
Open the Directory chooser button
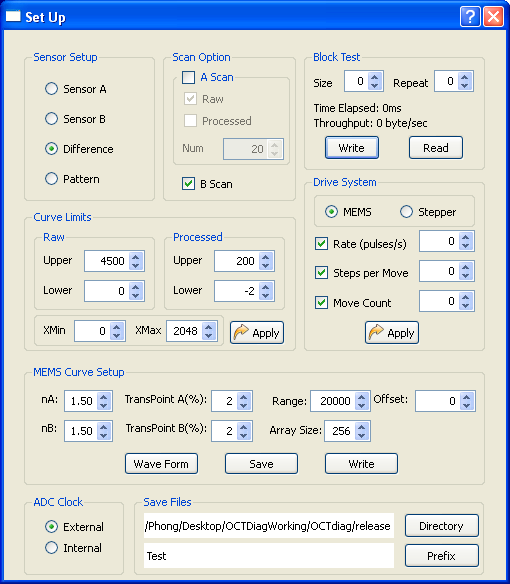tap(442, 526)
